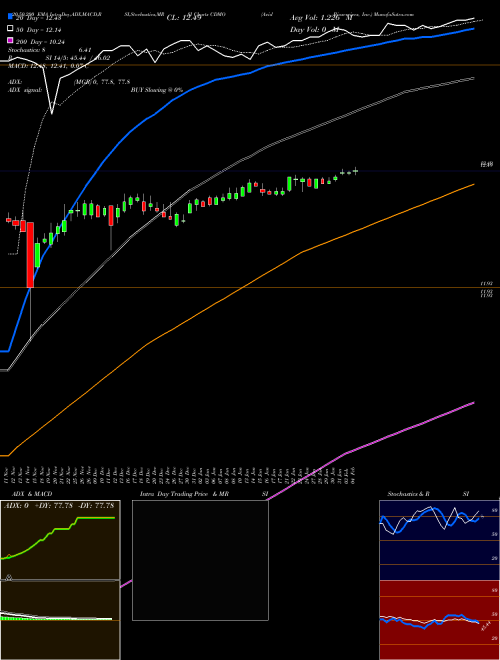500x660 pixels.
Task: Click the 12.49 price label on right axis
Action: point(487,164)
